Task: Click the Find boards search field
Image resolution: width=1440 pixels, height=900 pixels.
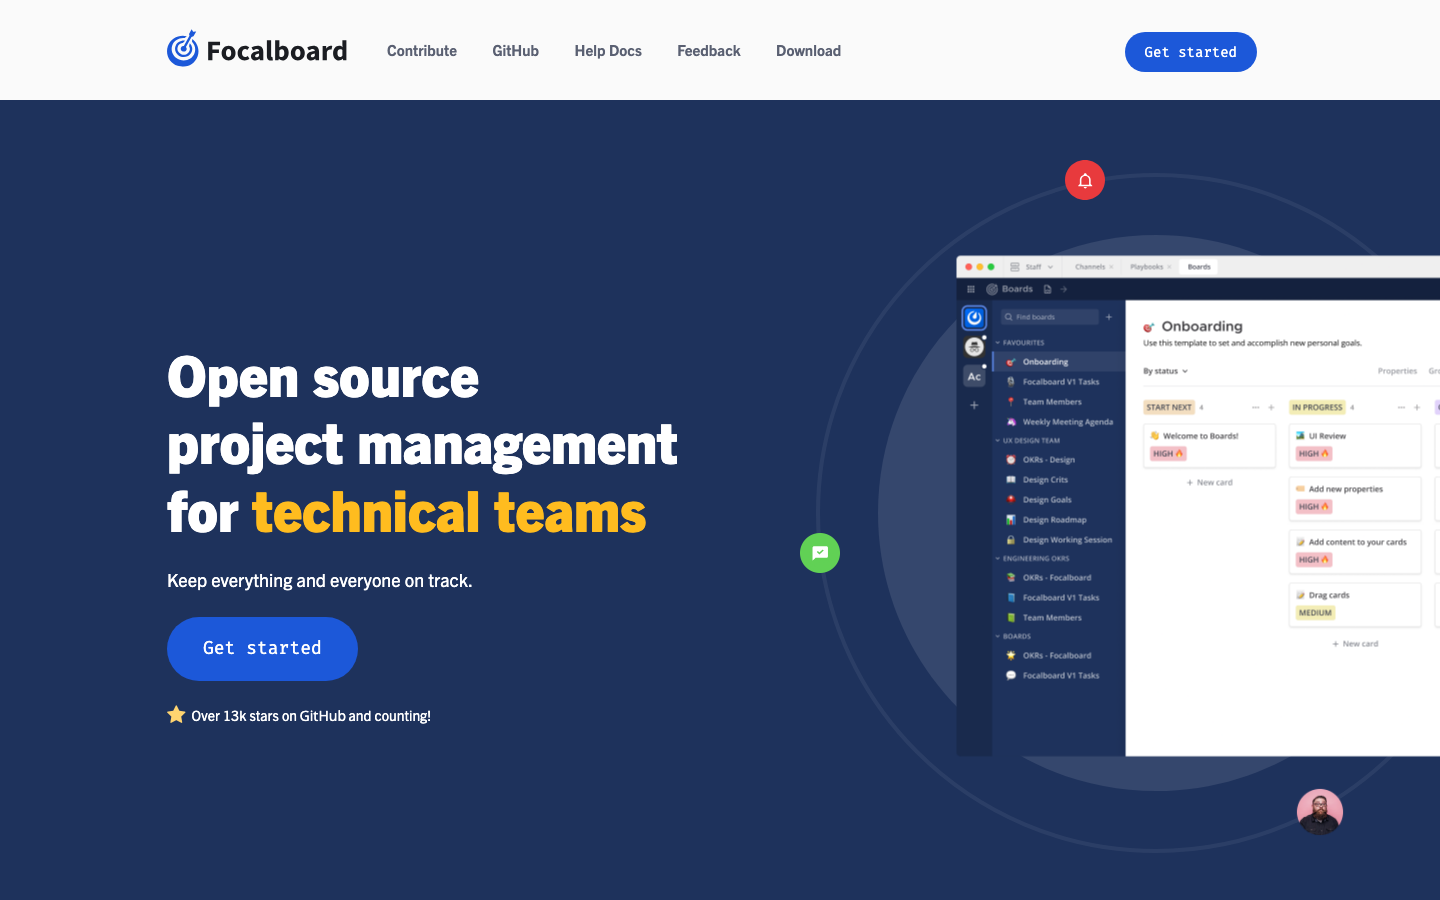Action: (1050, 317)
